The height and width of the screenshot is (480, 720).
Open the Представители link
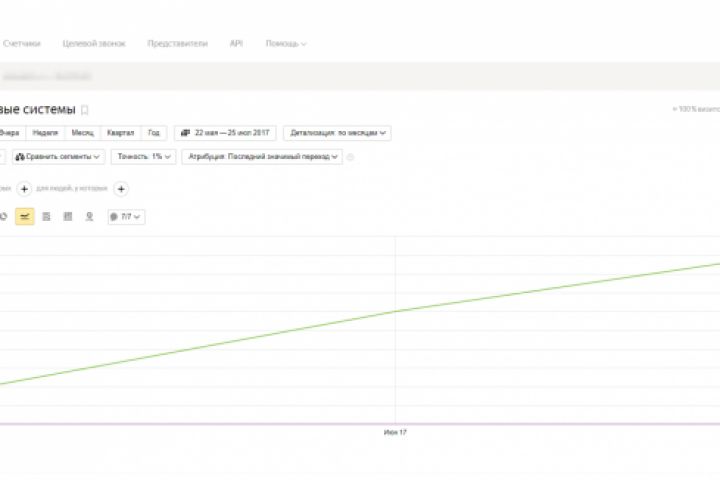coord(177,44)
